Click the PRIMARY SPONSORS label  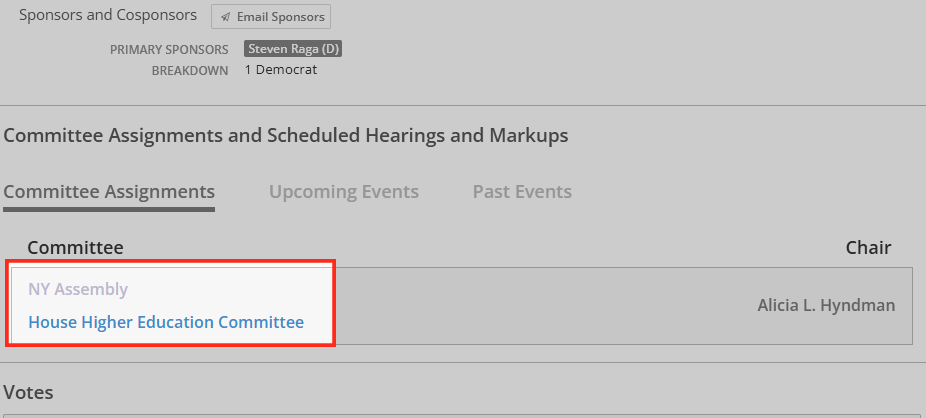pyautogui.click(x=169, y=50)
